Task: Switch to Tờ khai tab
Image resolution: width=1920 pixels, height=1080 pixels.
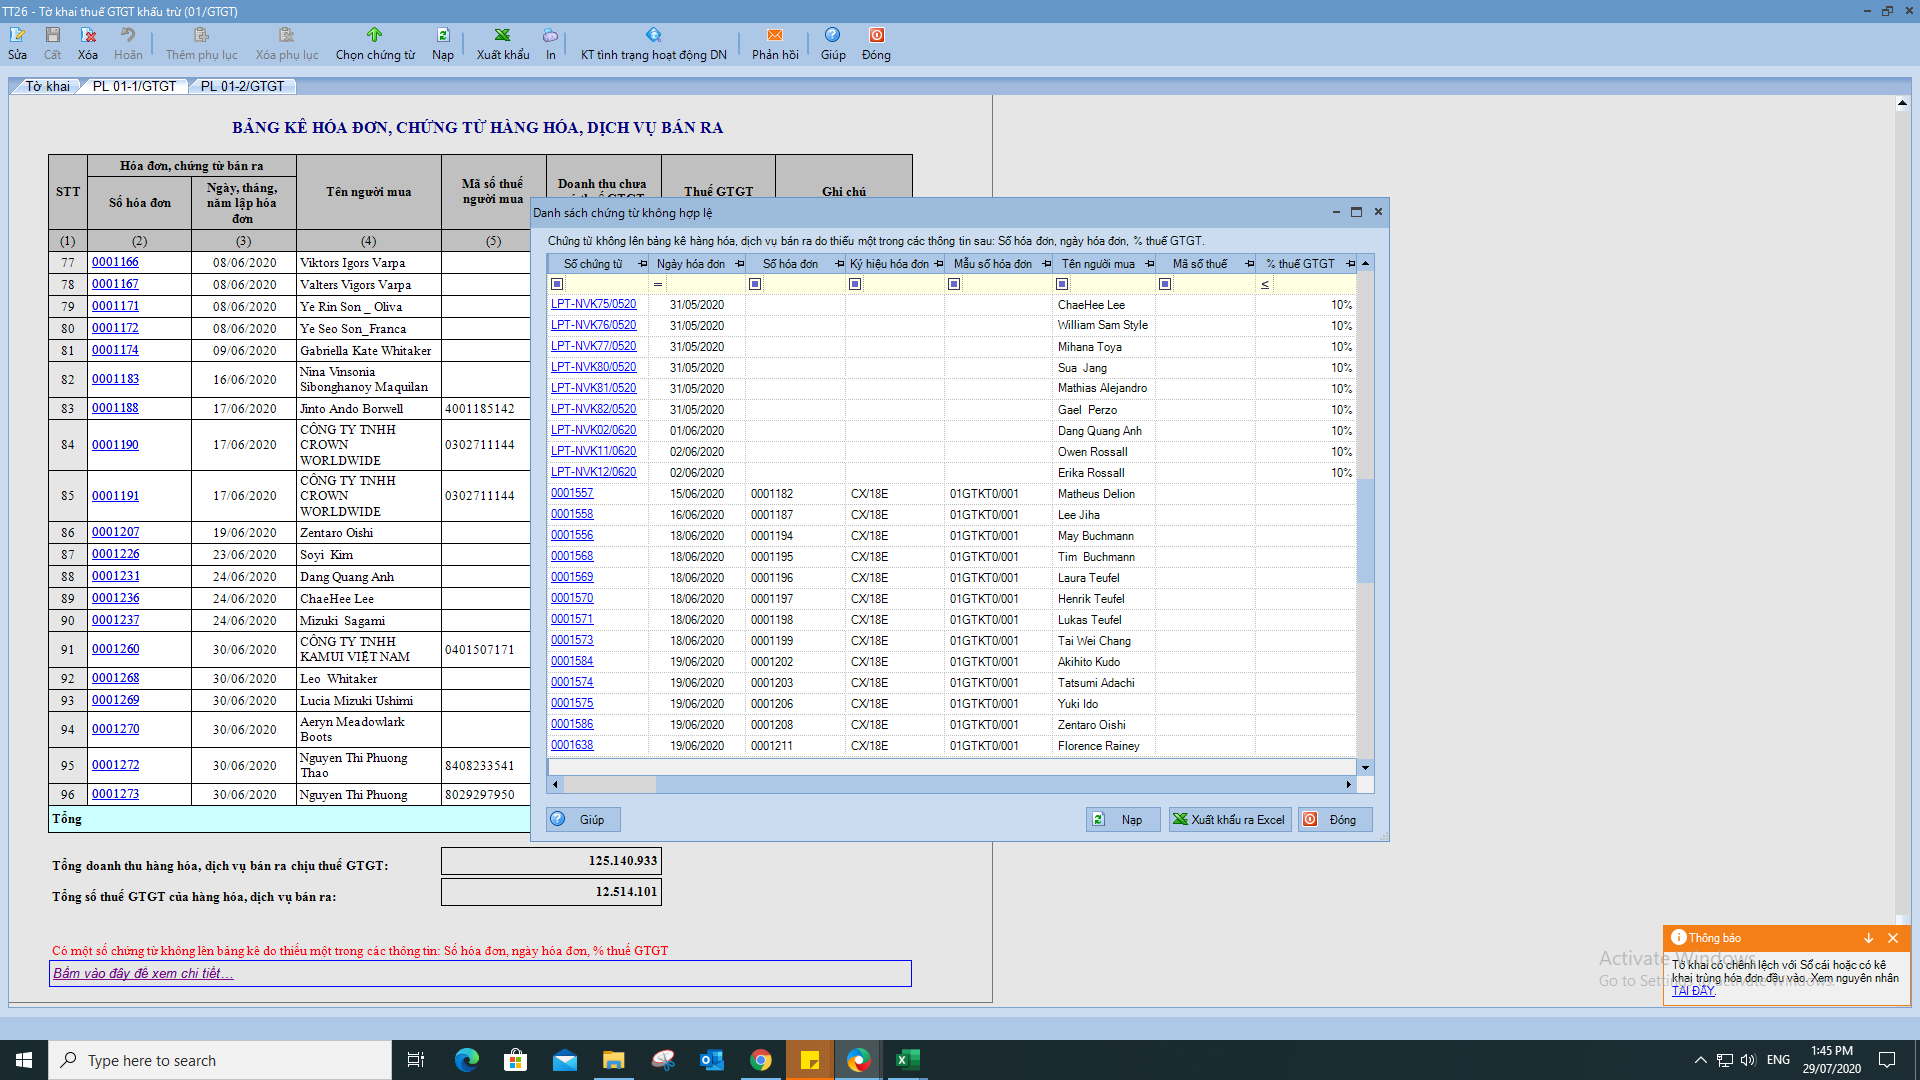Action: point(47,86)
